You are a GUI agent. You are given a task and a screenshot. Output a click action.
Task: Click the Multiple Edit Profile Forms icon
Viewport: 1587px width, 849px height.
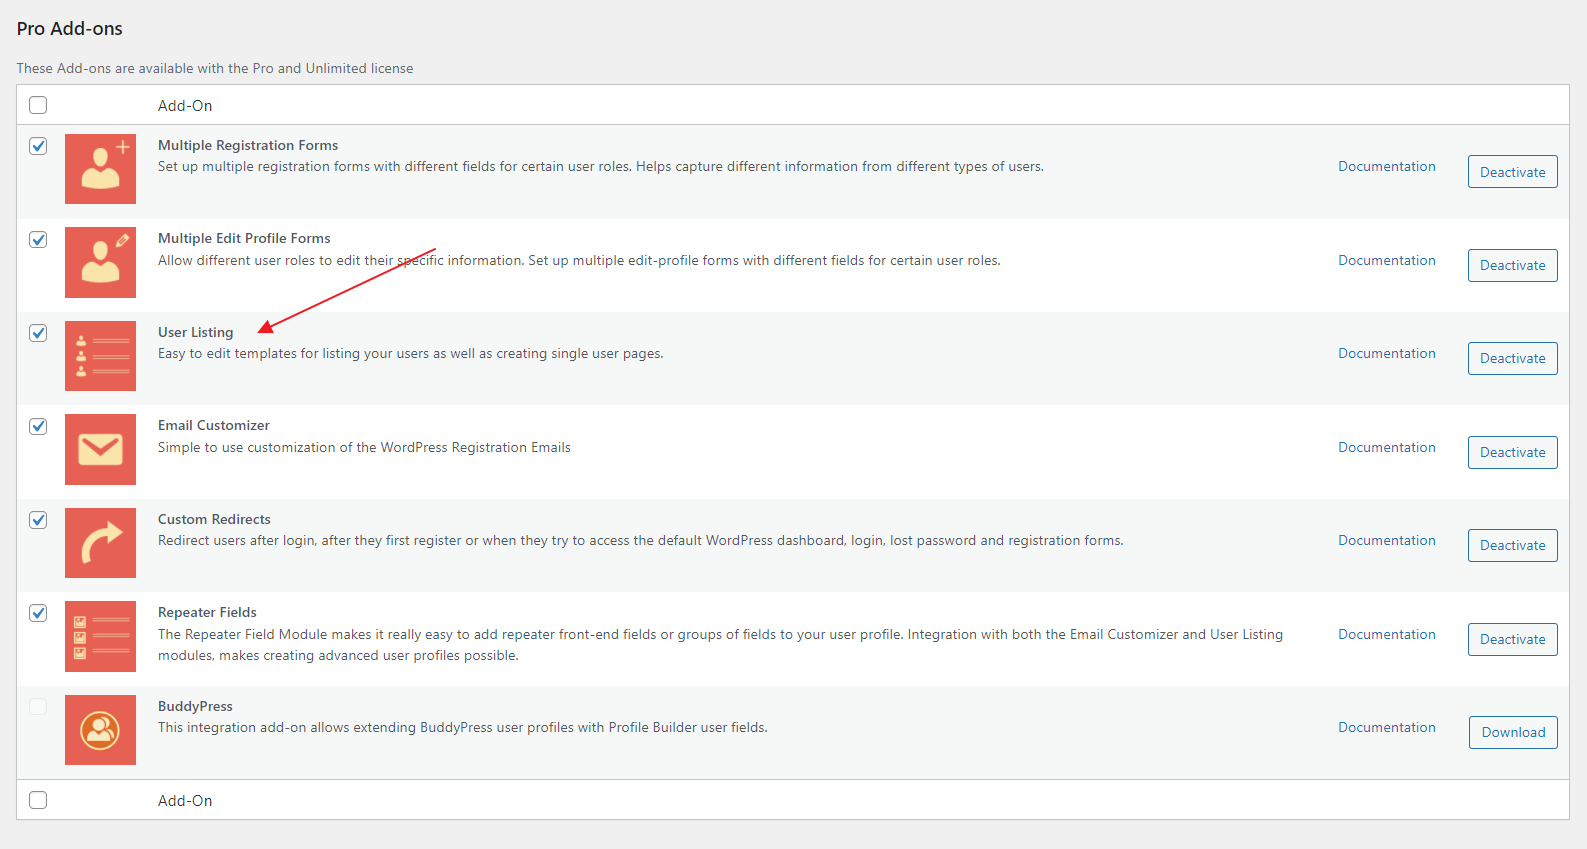pyautogui.click(x=100, y=262)
